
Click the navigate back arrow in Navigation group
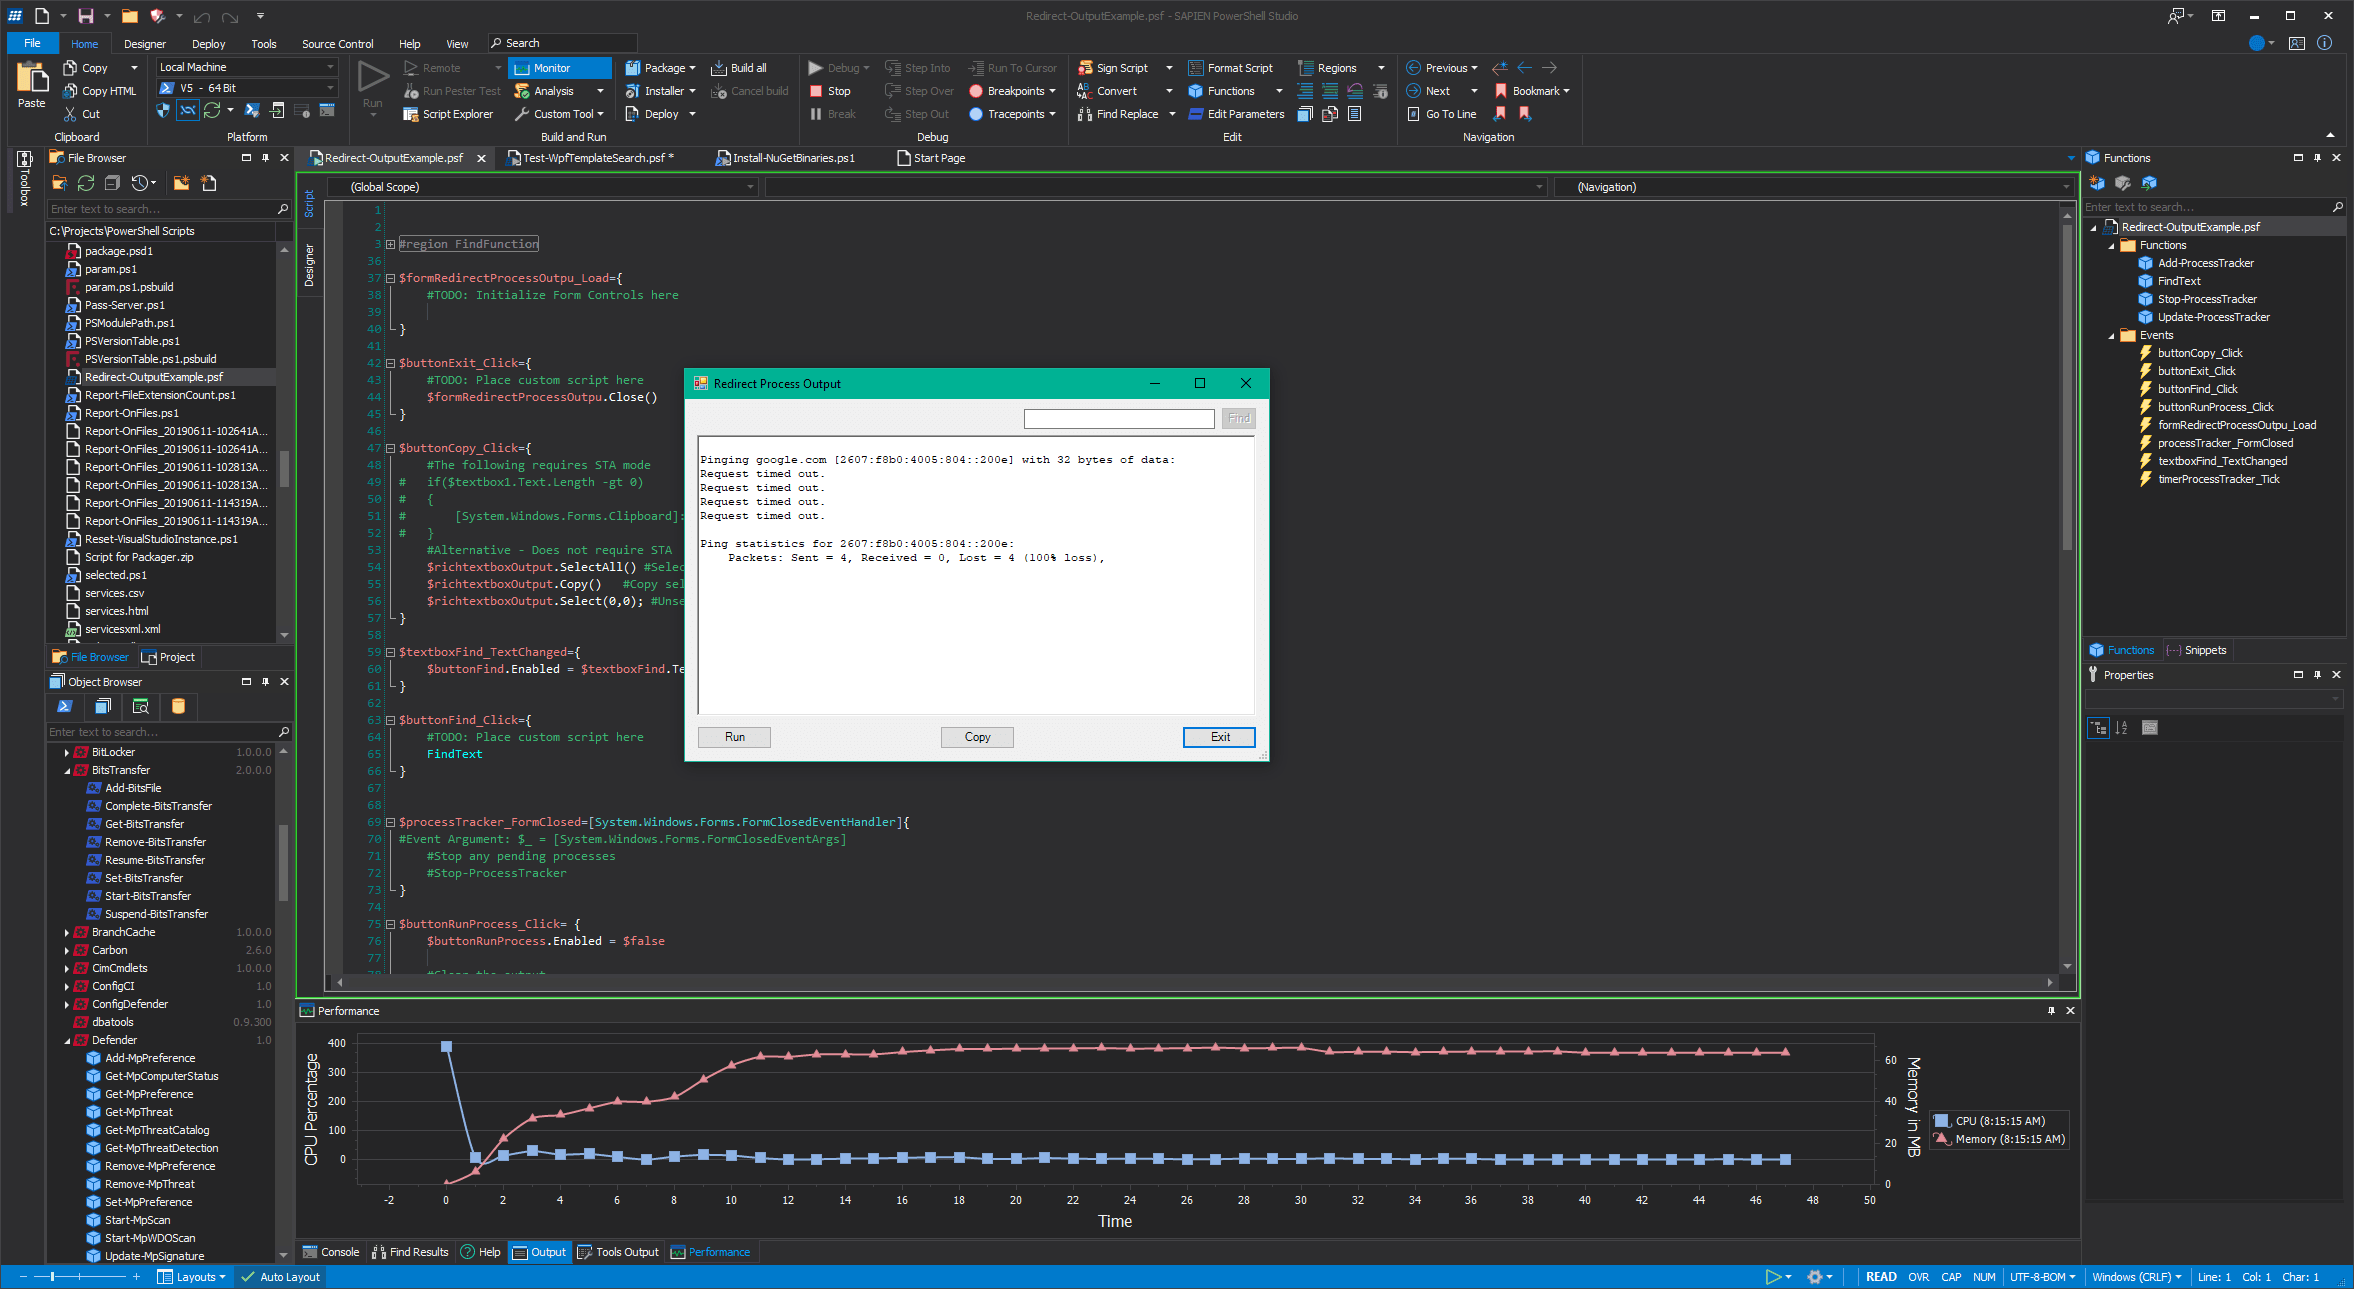point(1524,68)
